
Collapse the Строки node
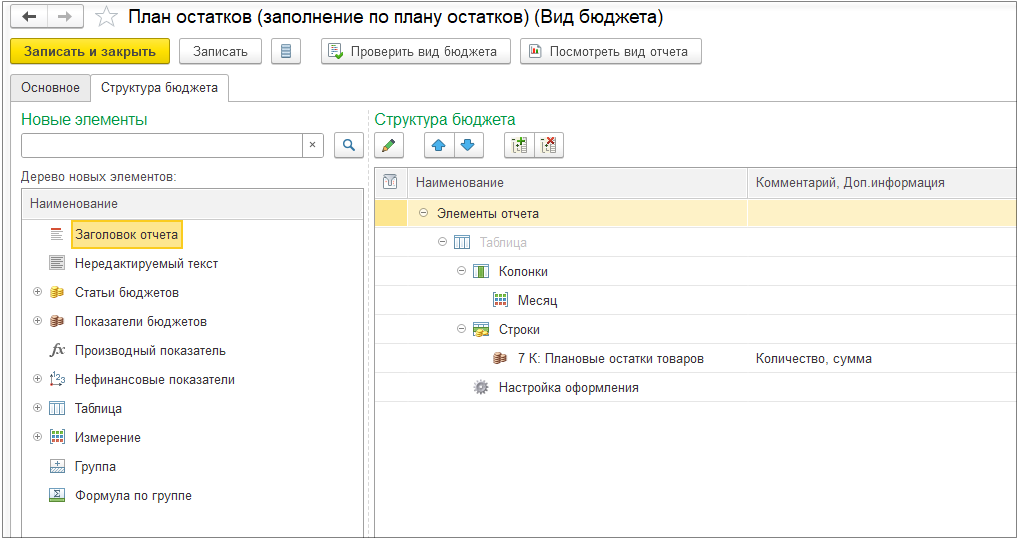(461, 329)
